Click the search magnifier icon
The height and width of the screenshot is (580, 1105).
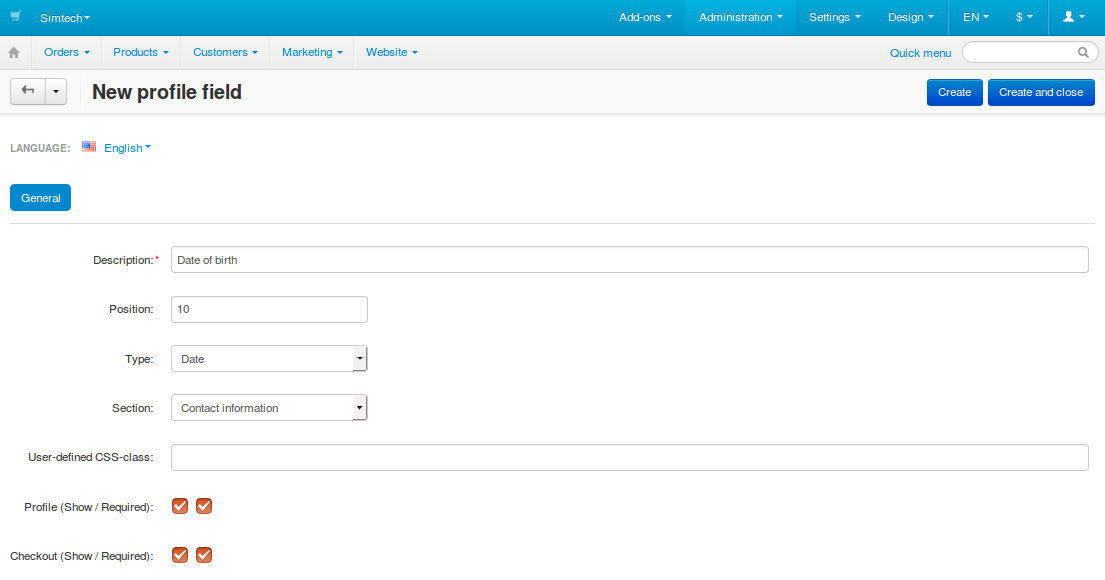click(1083, 52)
